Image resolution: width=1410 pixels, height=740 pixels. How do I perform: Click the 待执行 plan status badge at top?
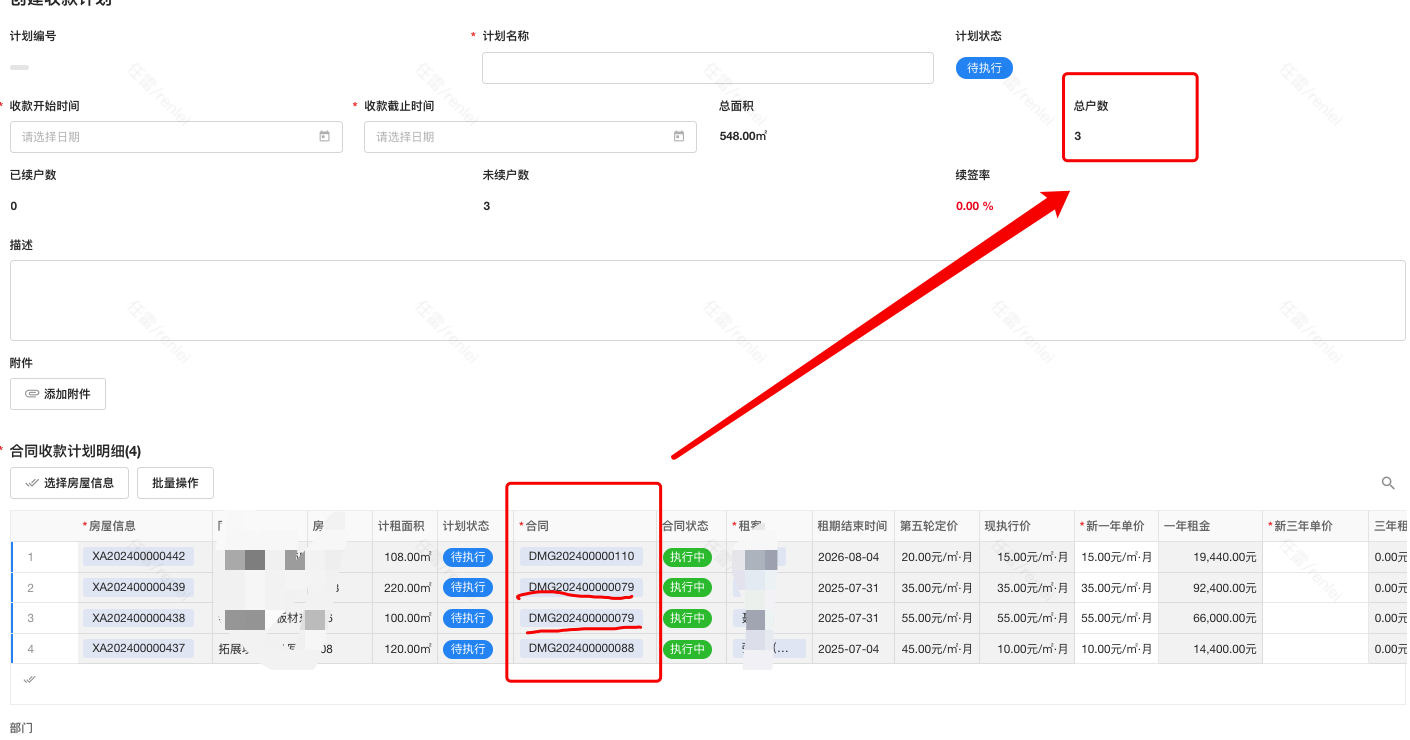[x=984, y=68]
